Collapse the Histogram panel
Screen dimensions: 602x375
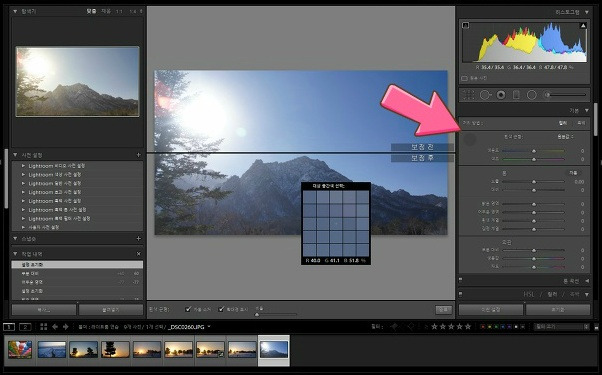point(587,12)
